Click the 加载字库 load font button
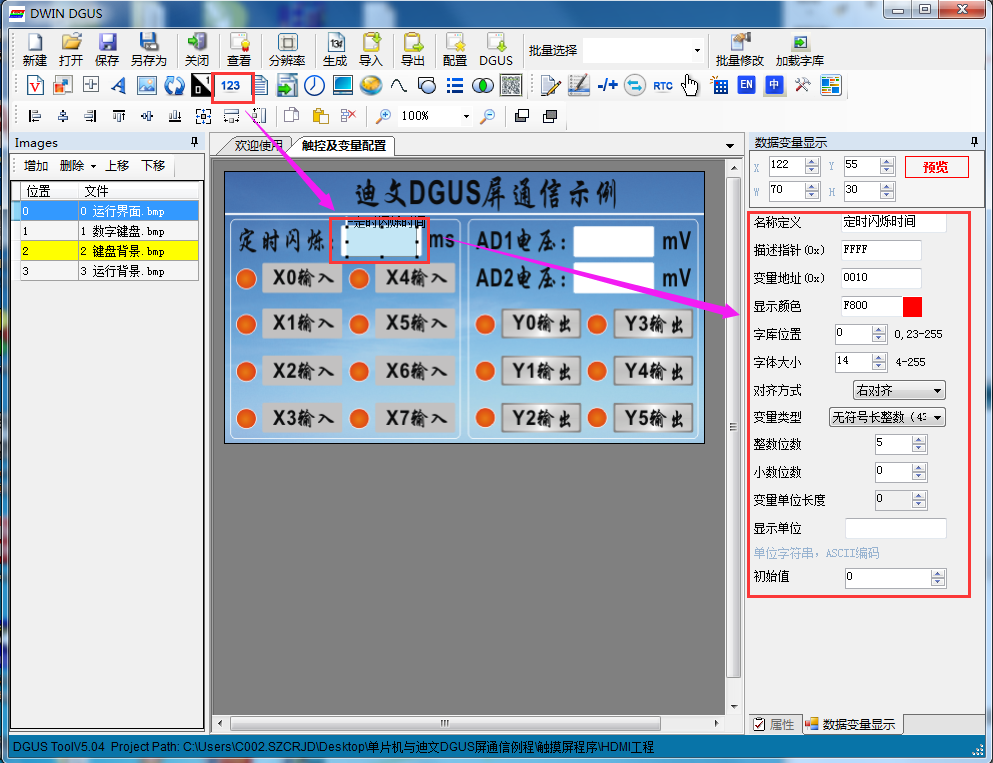The height and width of the screenshot is (763, 993). click(800, 50)
